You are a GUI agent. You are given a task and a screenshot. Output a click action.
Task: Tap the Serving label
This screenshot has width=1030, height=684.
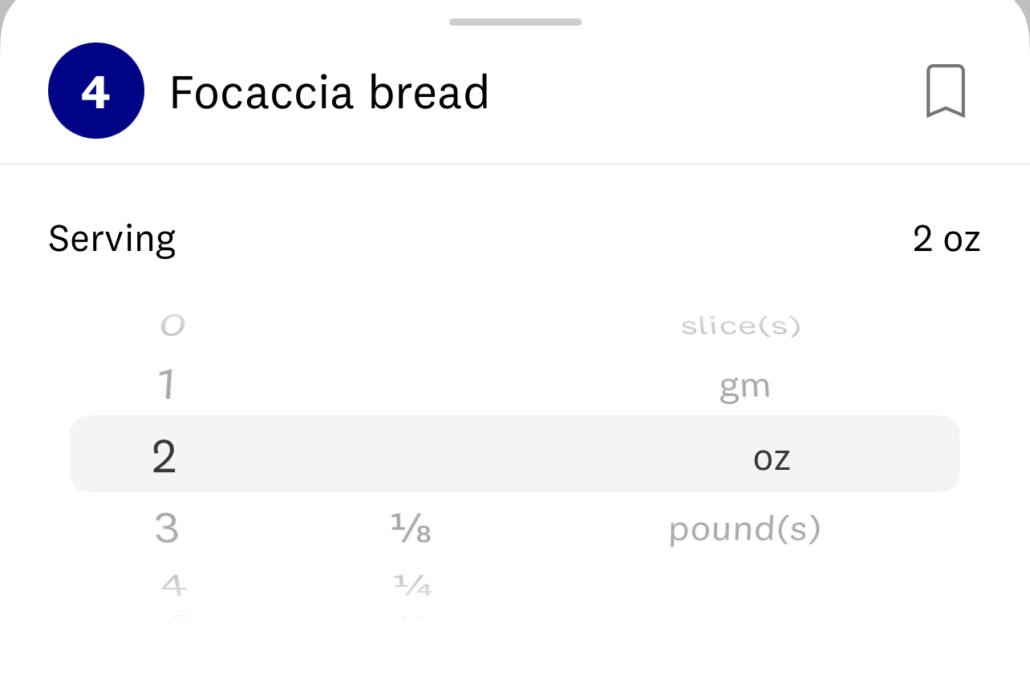pos(112,238)
